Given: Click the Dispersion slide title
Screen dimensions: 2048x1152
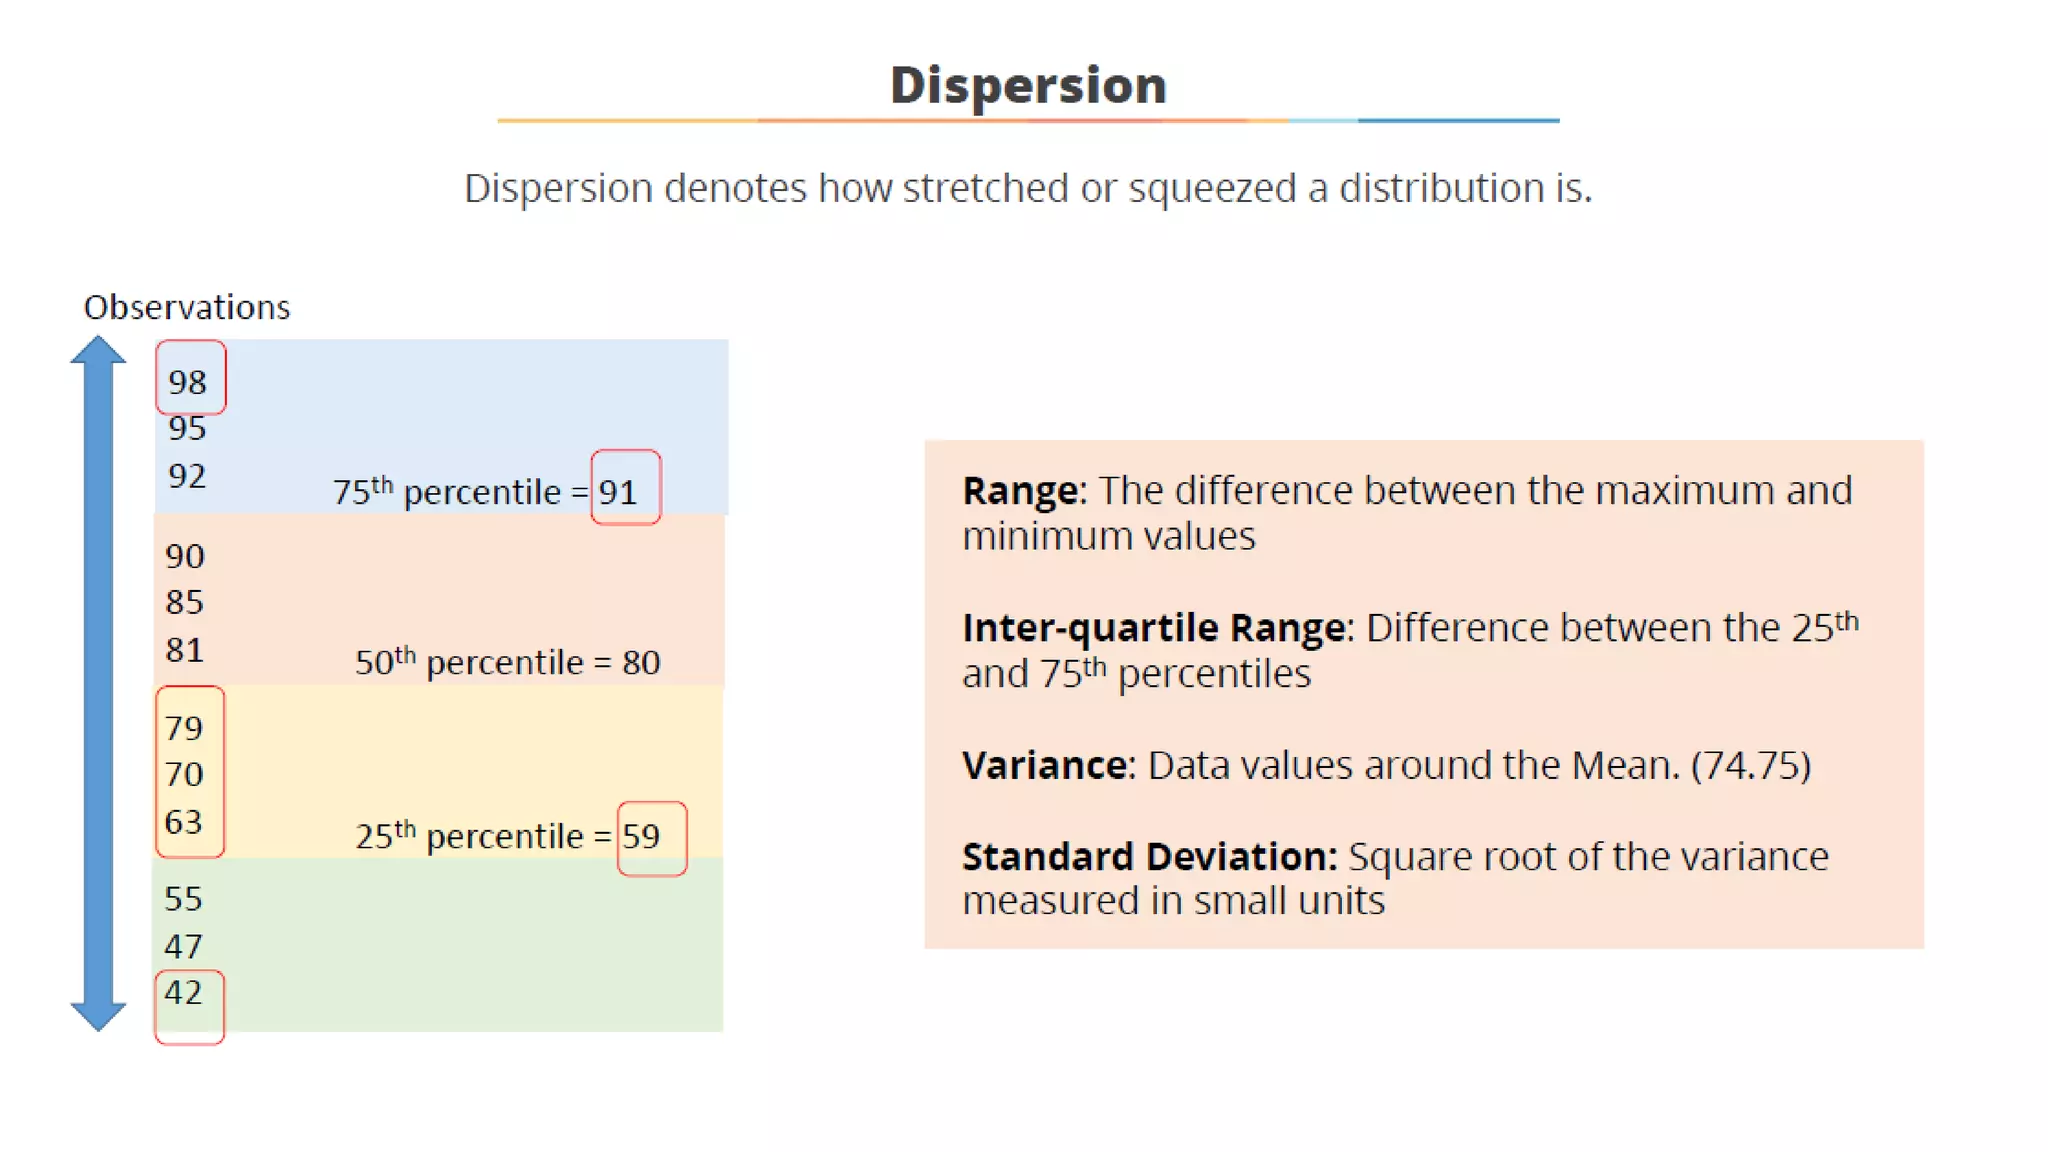Looking at the screenshot, I should click(x=1028, y=85).
